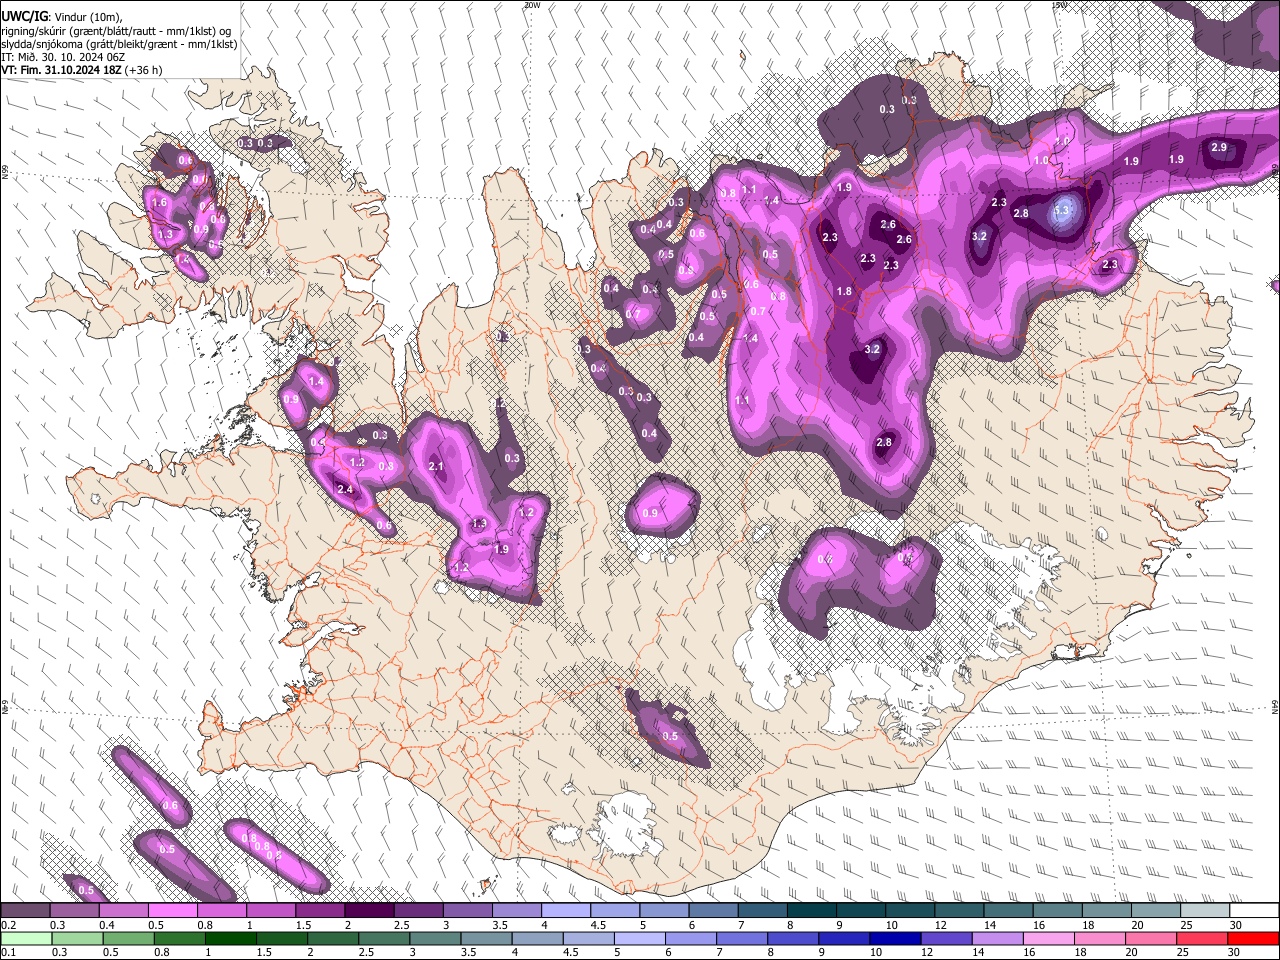The width and height of the screenshot is (1280, 960).
Task: Click the darkest purple swatch labeled 2
Action: pyautogui.click(x=369, y=911)
